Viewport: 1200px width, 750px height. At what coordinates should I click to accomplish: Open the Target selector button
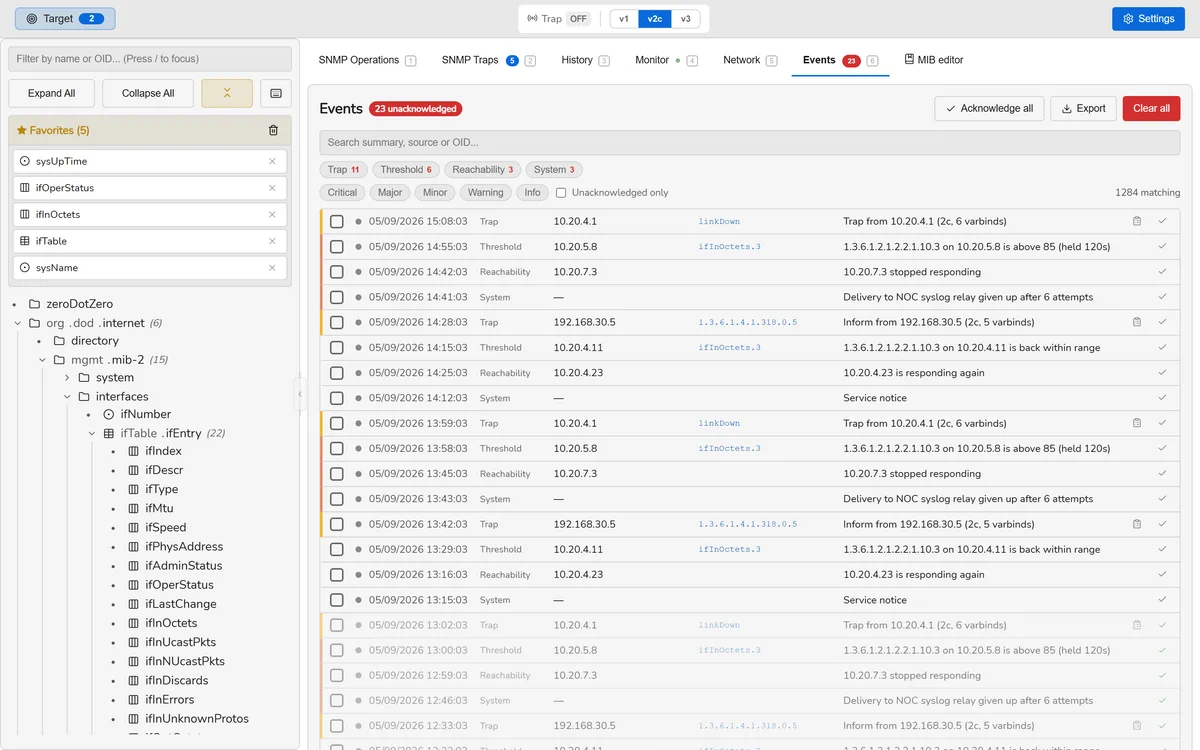[x=65, y=18]
